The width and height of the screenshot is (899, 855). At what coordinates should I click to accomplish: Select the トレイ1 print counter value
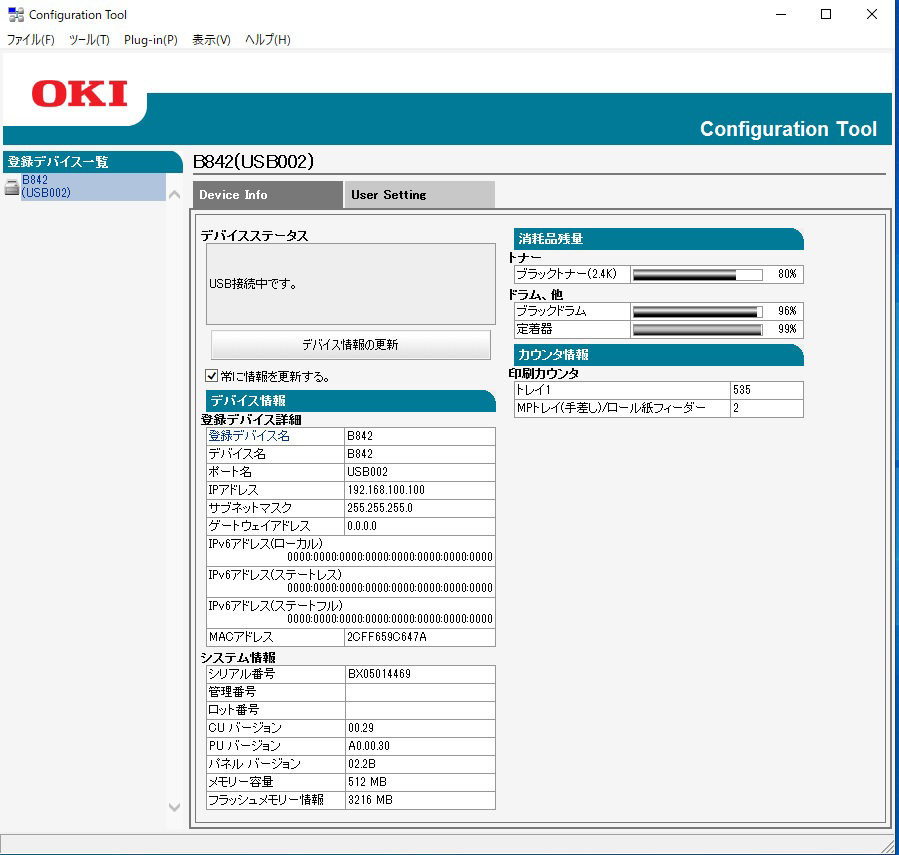coord(766,390)
